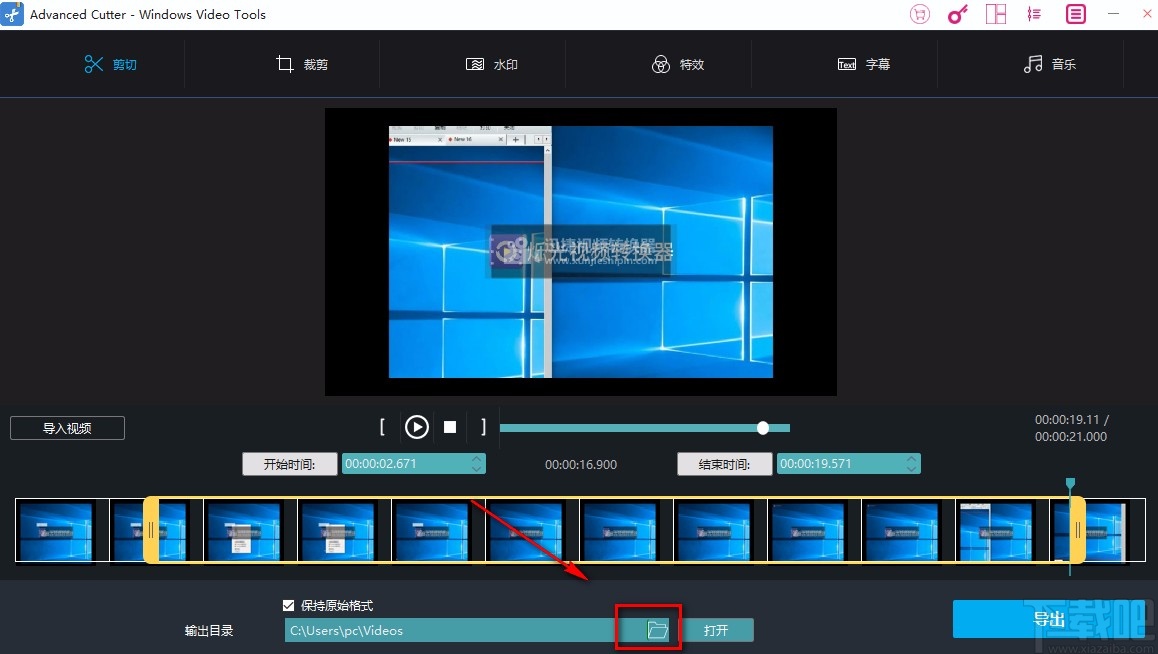Click the key registration icon in titlebar

click(x=957, y=14)
